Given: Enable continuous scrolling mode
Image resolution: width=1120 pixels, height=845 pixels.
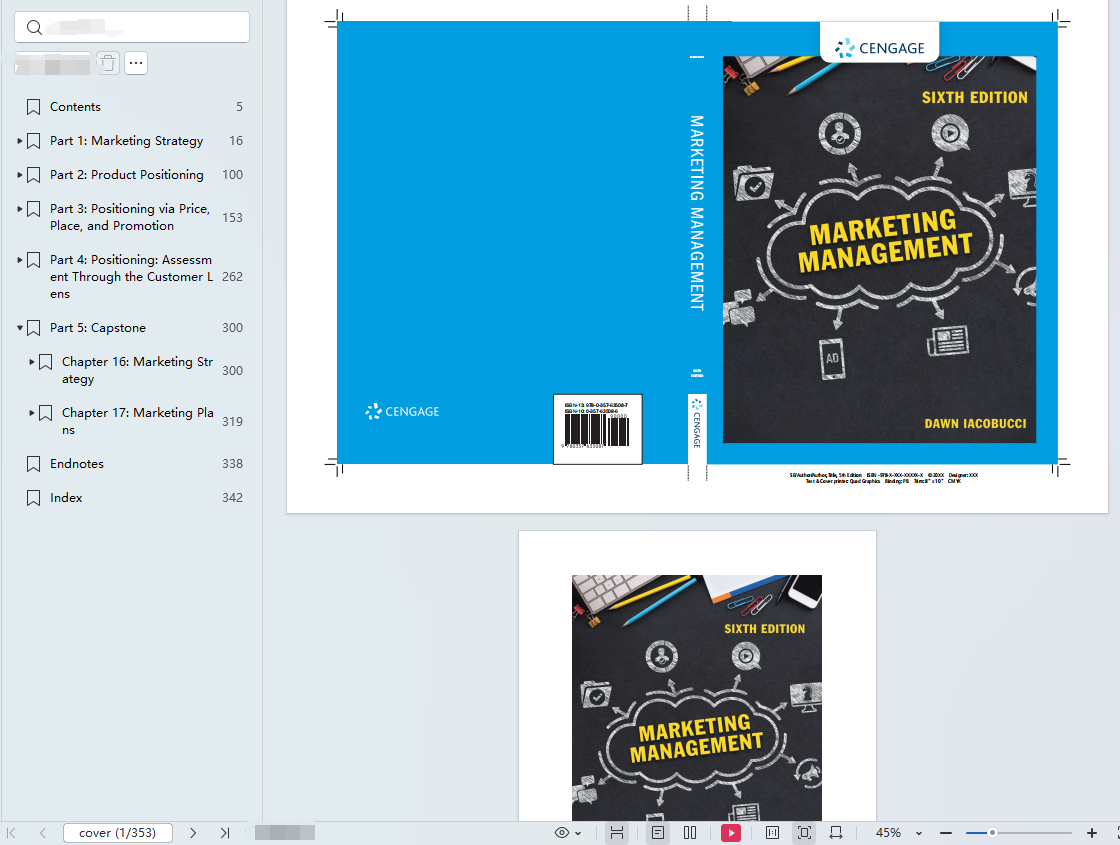Looking at the screenshot, I should coord(617,833).
